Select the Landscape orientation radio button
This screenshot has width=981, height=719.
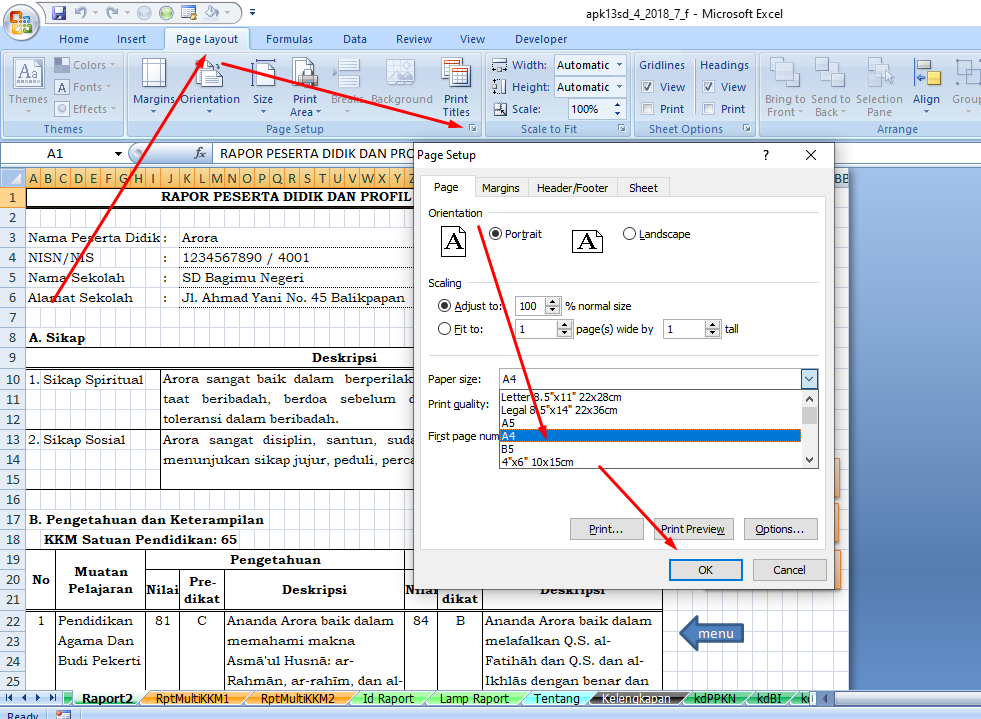click(x=630, y=233)
